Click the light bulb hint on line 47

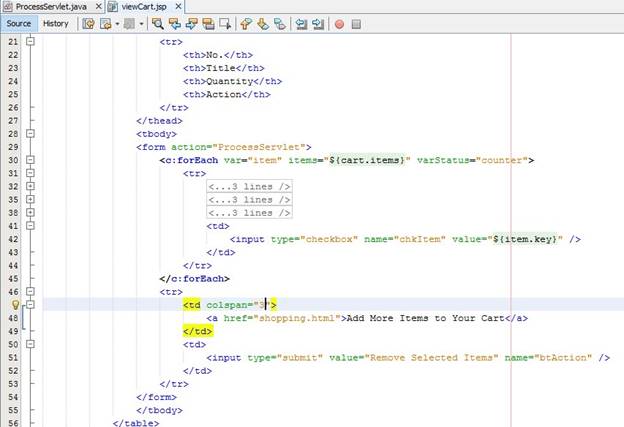pos(15,305)
